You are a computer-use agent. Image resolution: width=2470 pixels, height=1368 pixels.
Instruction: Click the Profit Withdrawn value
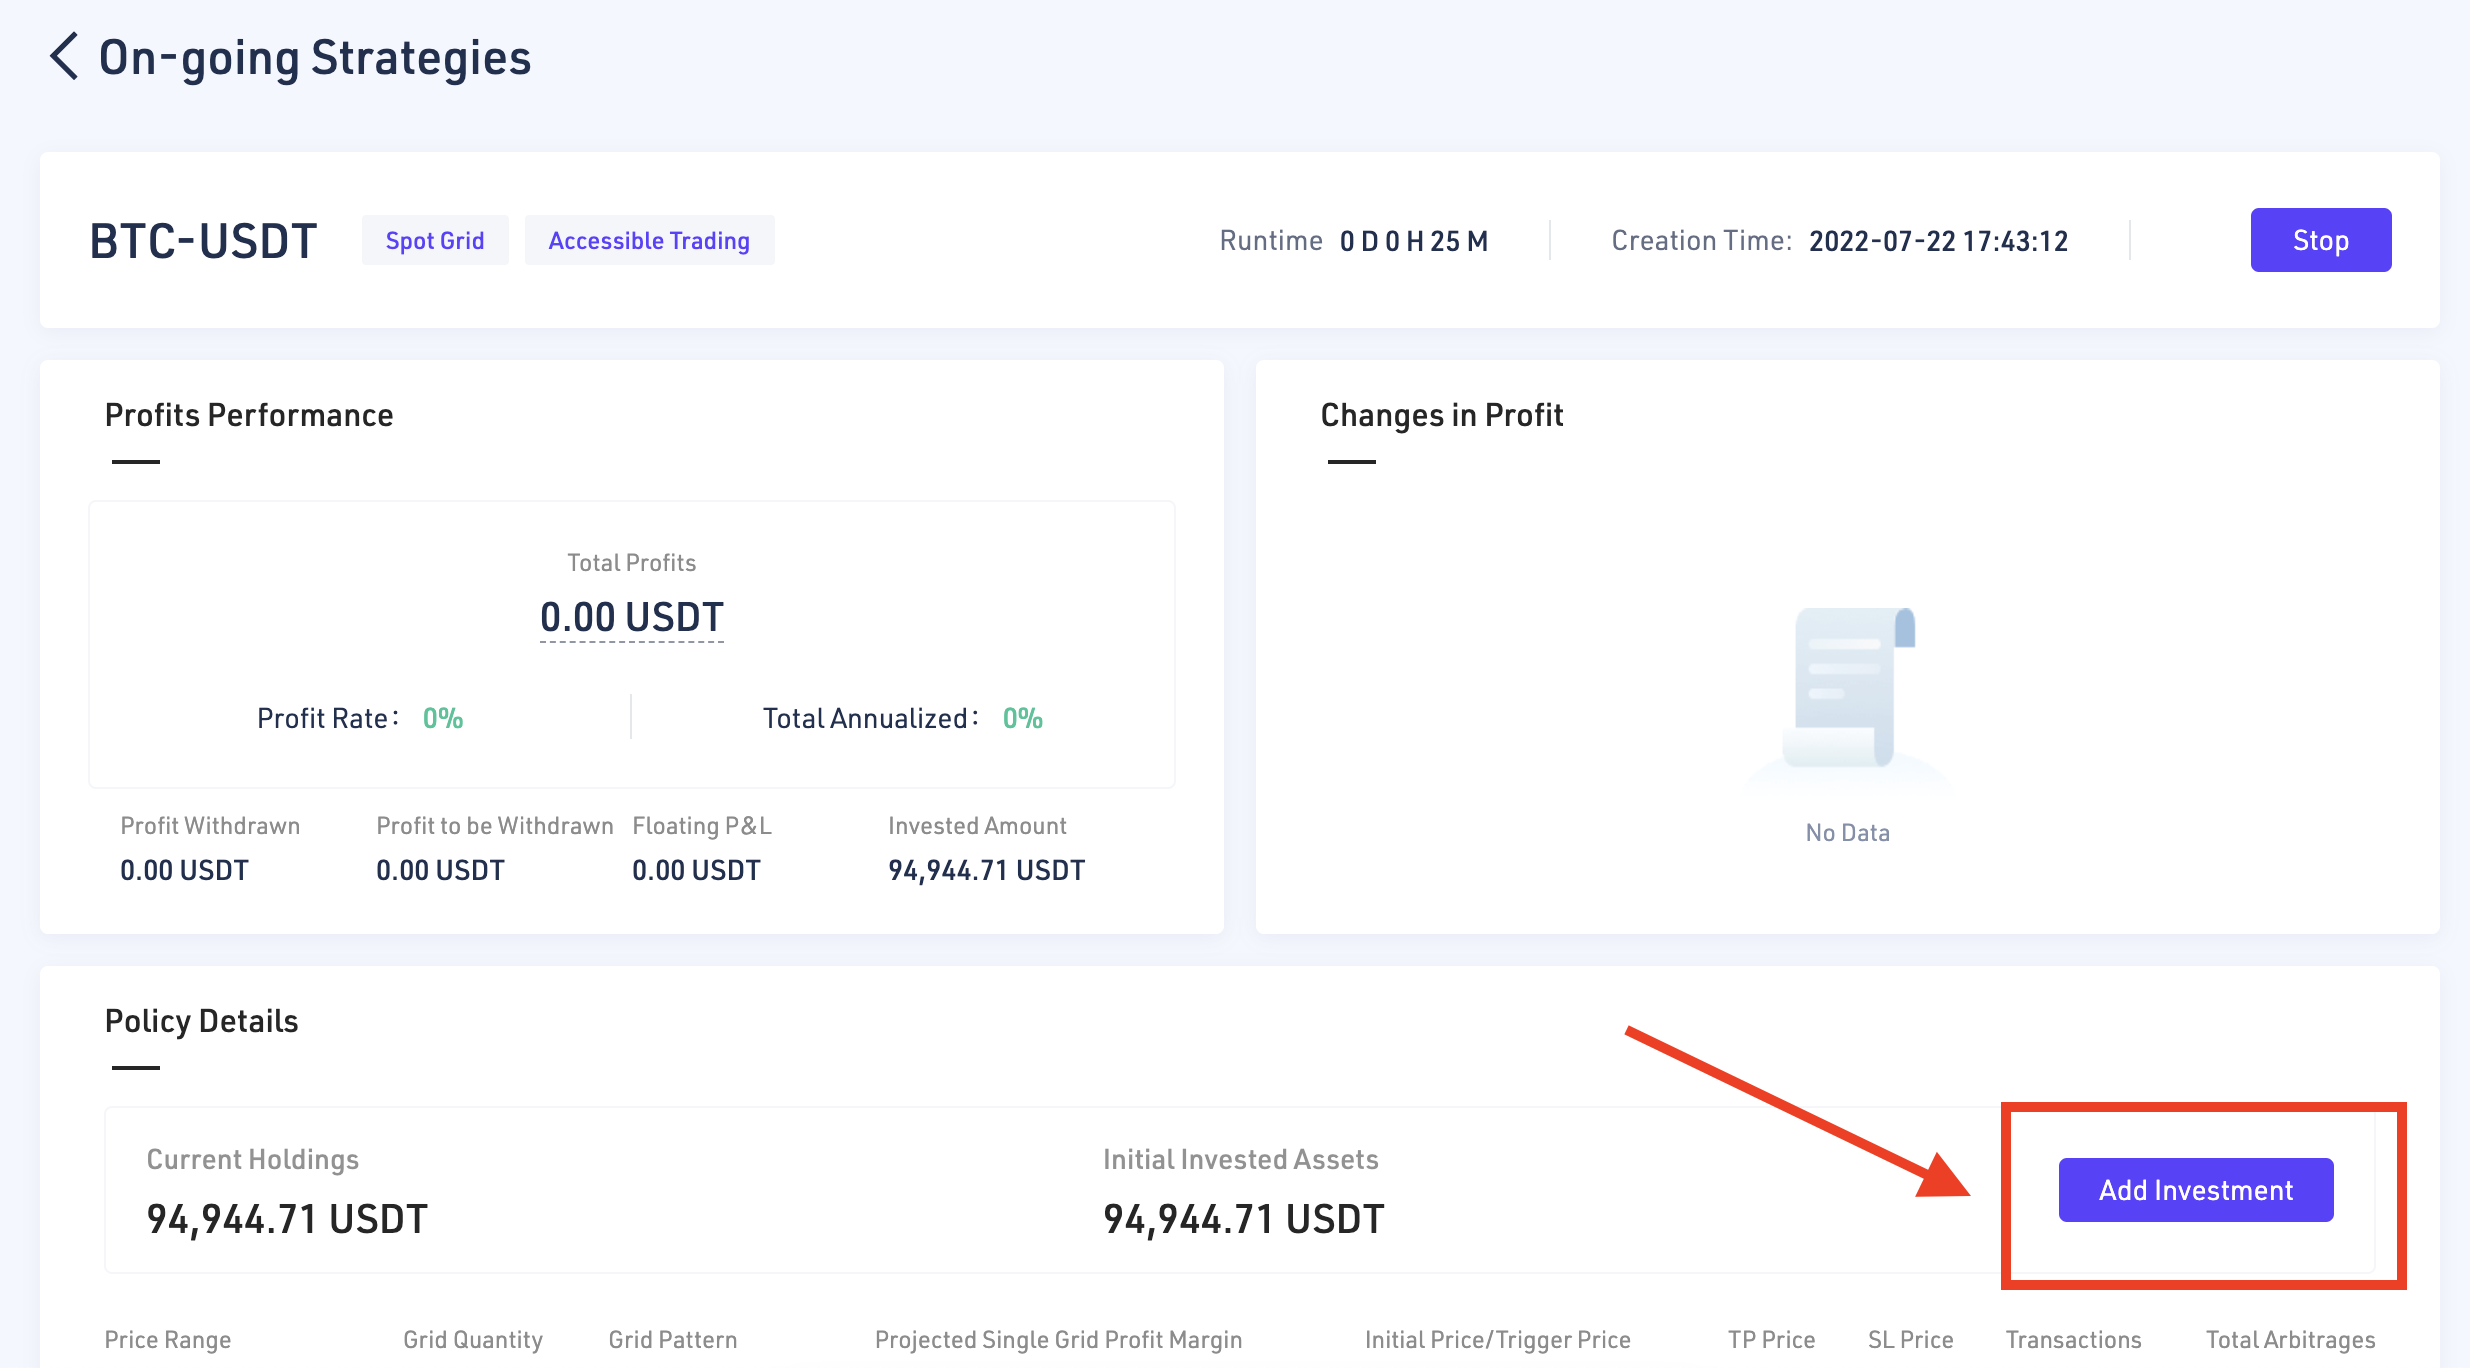[184, 870]
